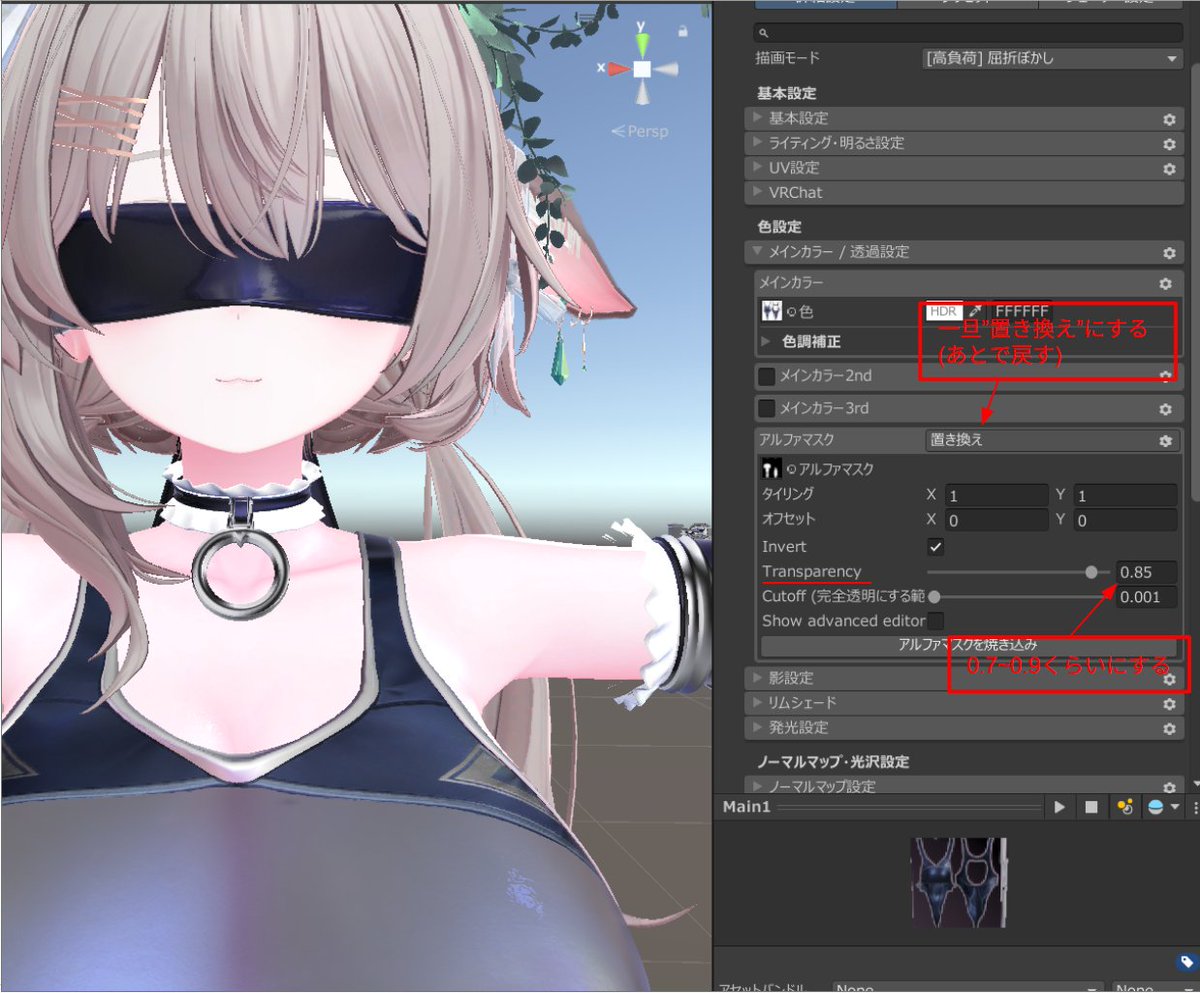Click the inspector search field
The width and height of the screenshot is (1200, 993).
pyautogui.click(x=968, y=33)
